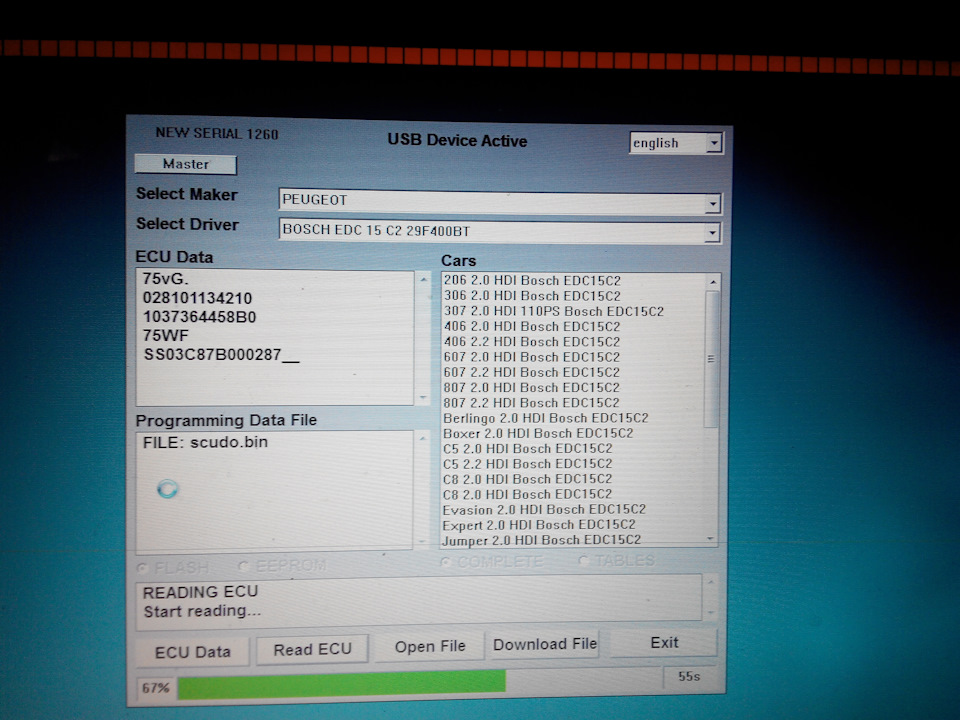Click the green reading progress bar

pyautogui.click(x=342, y=684)
